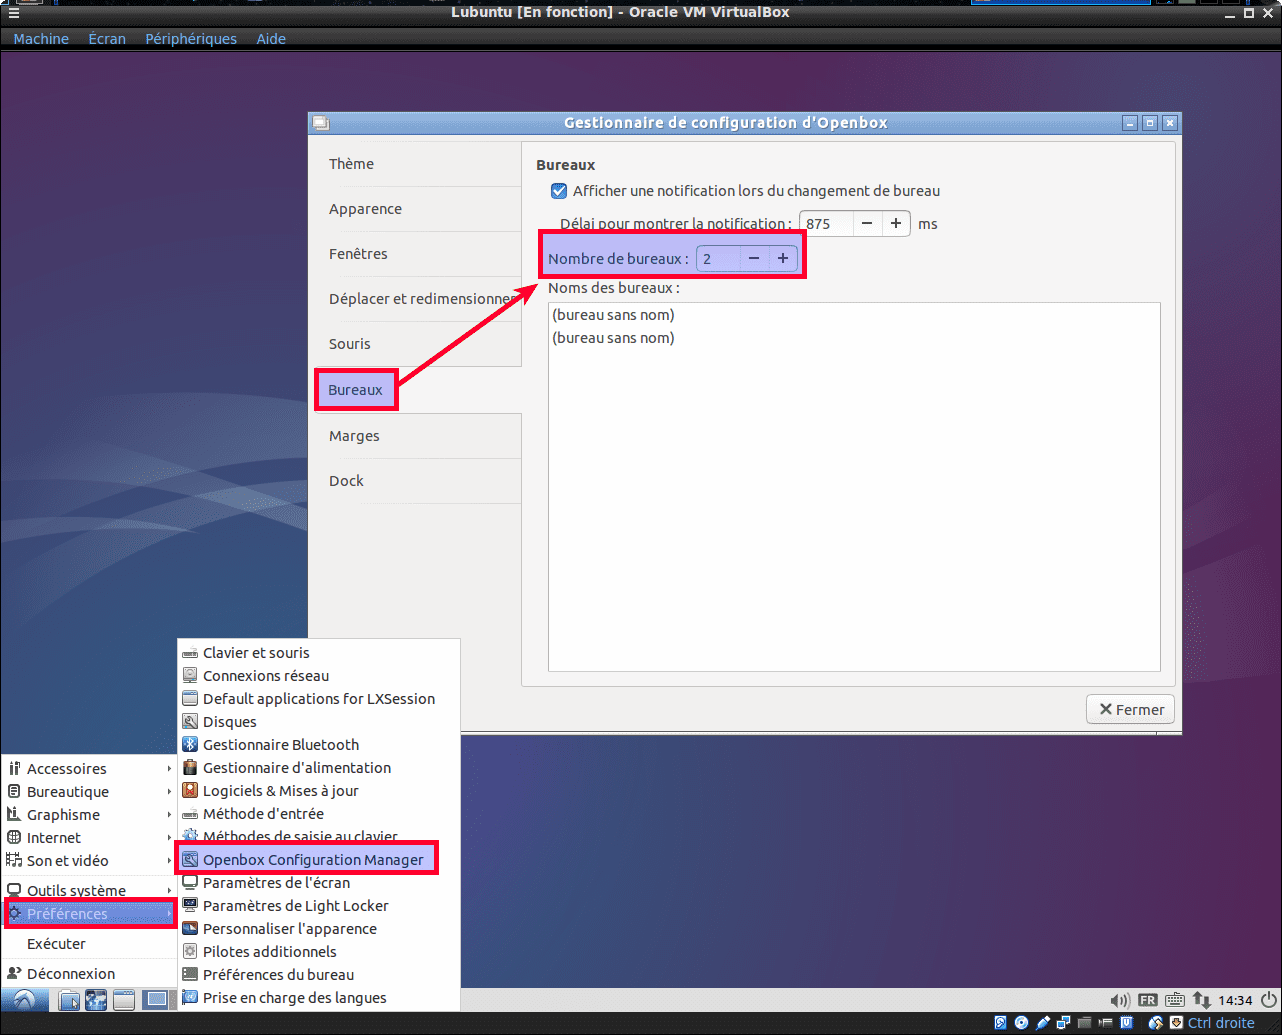This screenshot has height=1035, width=1282.
Task: Open Personnaliser l'apparence menu entry
Action: pyautogui.click(x=319, y=929)
